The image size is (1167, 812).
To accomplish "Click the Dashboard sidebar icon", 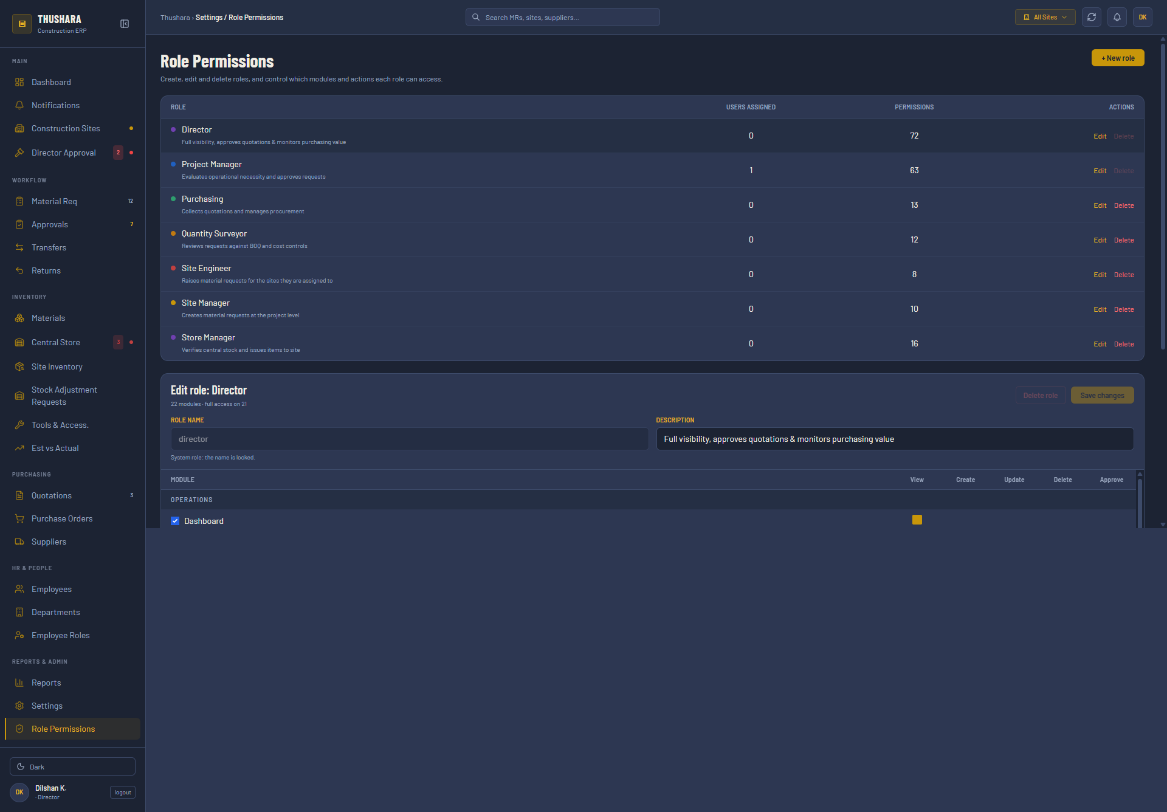I will pos(19,82).
